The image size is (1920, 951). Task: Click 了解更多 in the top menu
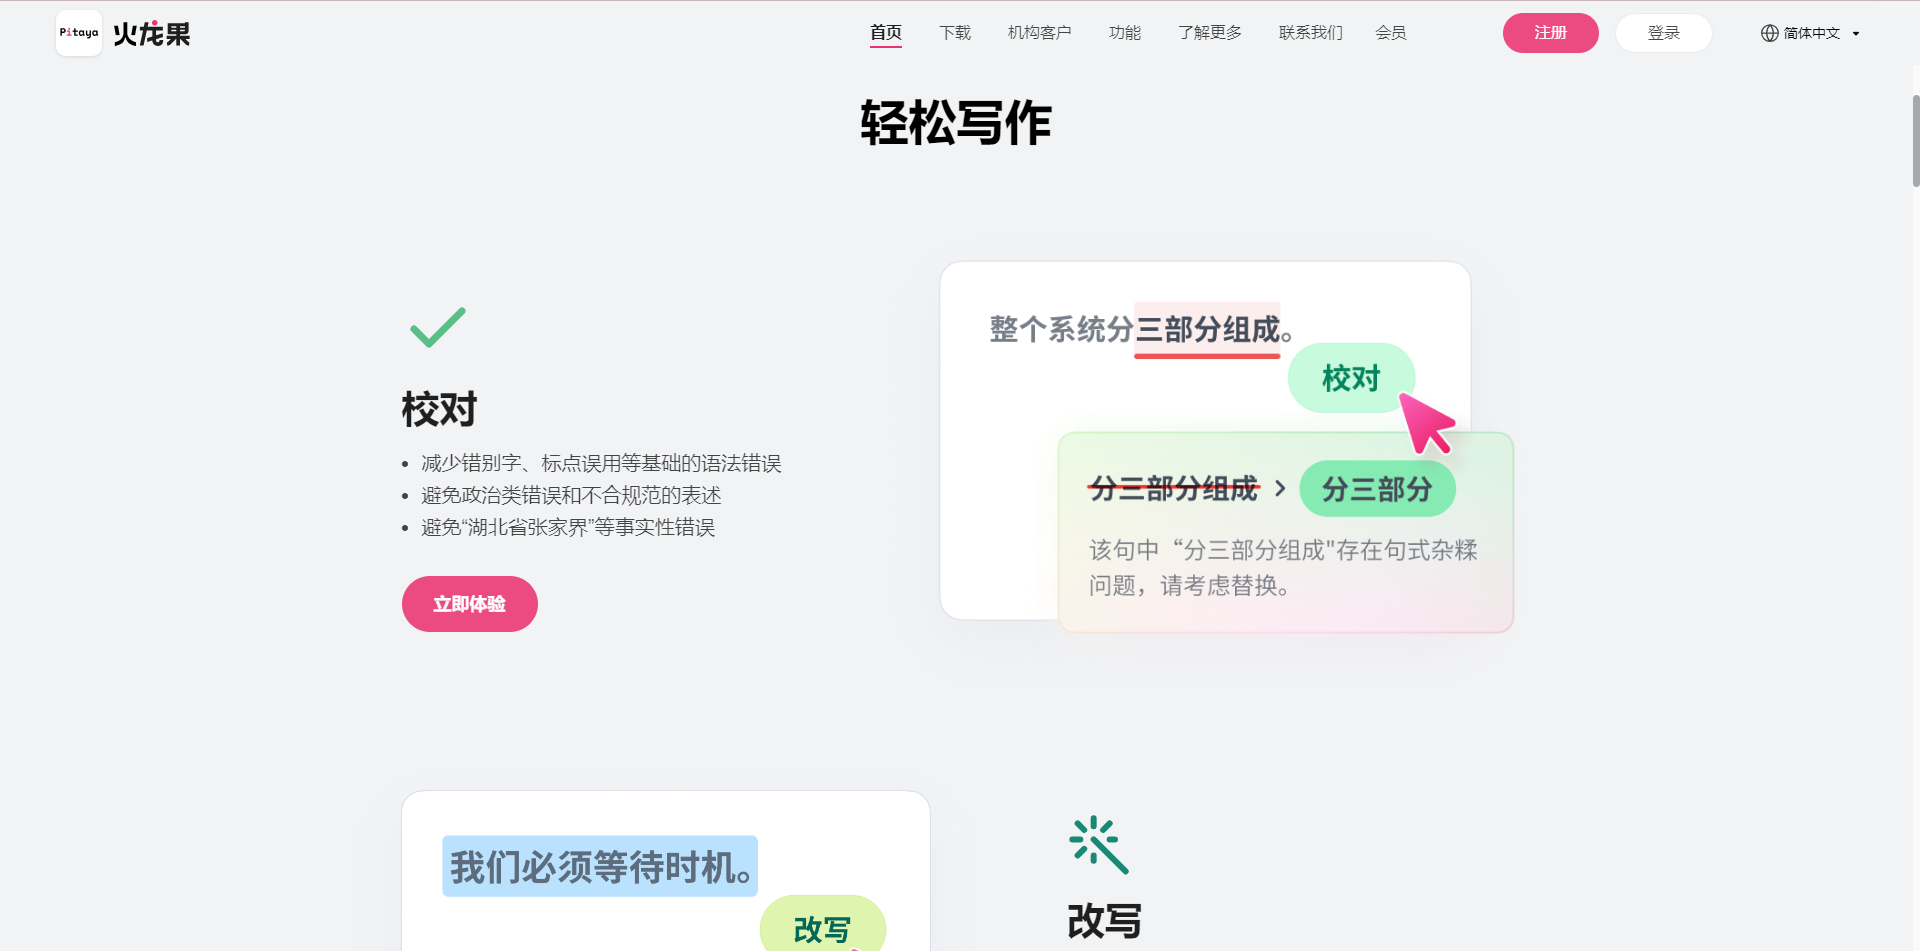tap(1209, 32)
